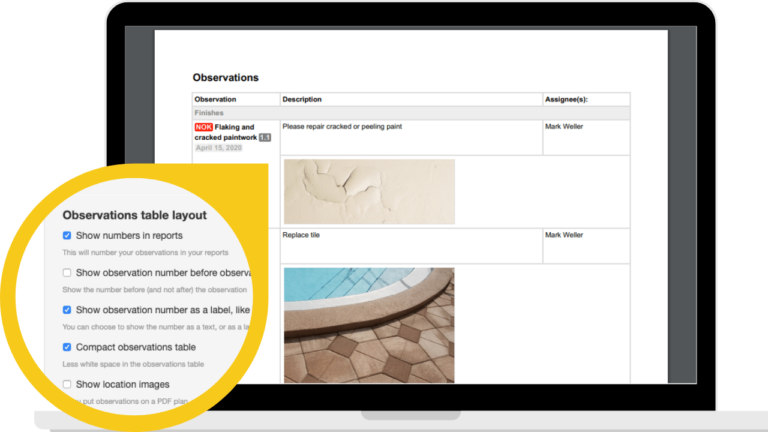Viewport: 768px width, 432px height.
Task: Click the April 15, 2020 date
Action: click(x=218, y=148)
